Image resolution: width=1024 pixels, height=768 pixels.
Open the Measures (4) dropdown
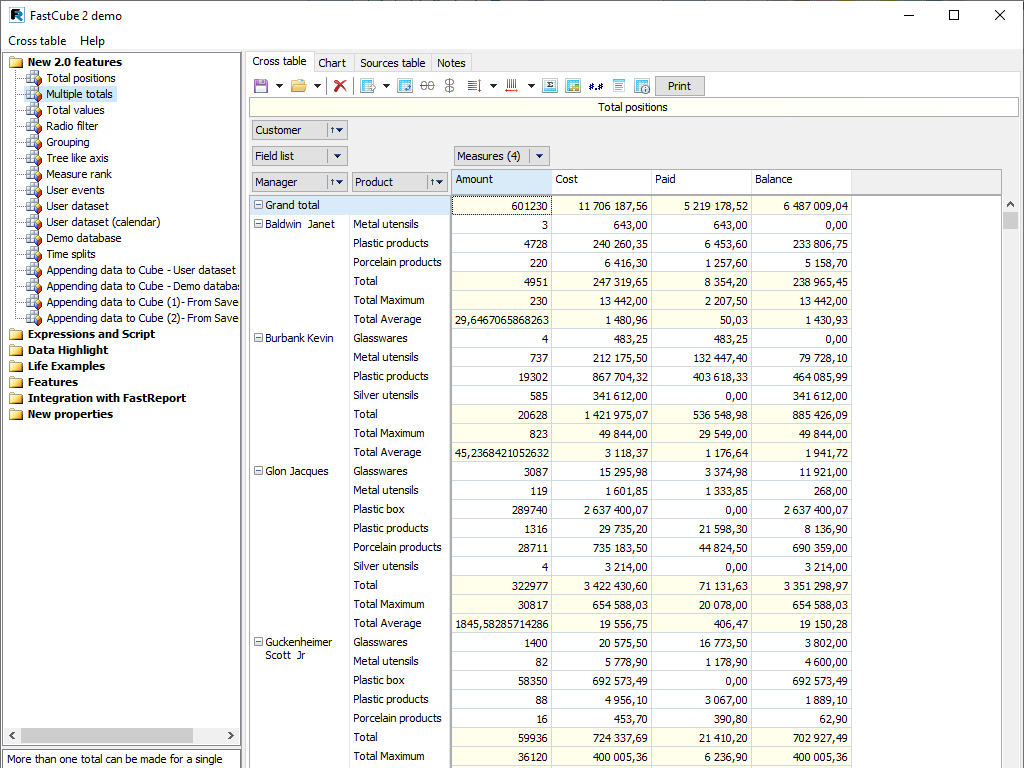pos(538,156)
